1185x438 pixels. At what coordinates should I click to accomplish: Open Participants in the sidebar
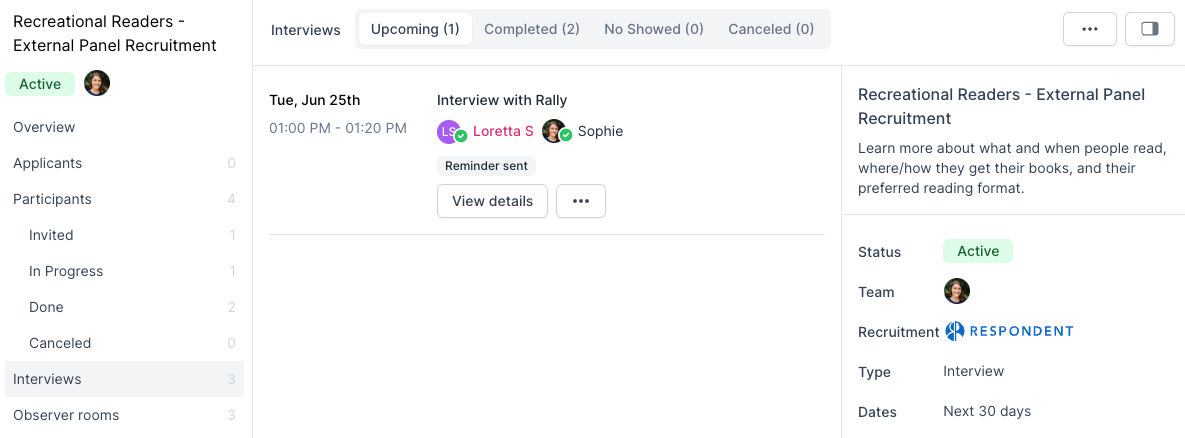(52, 199)
